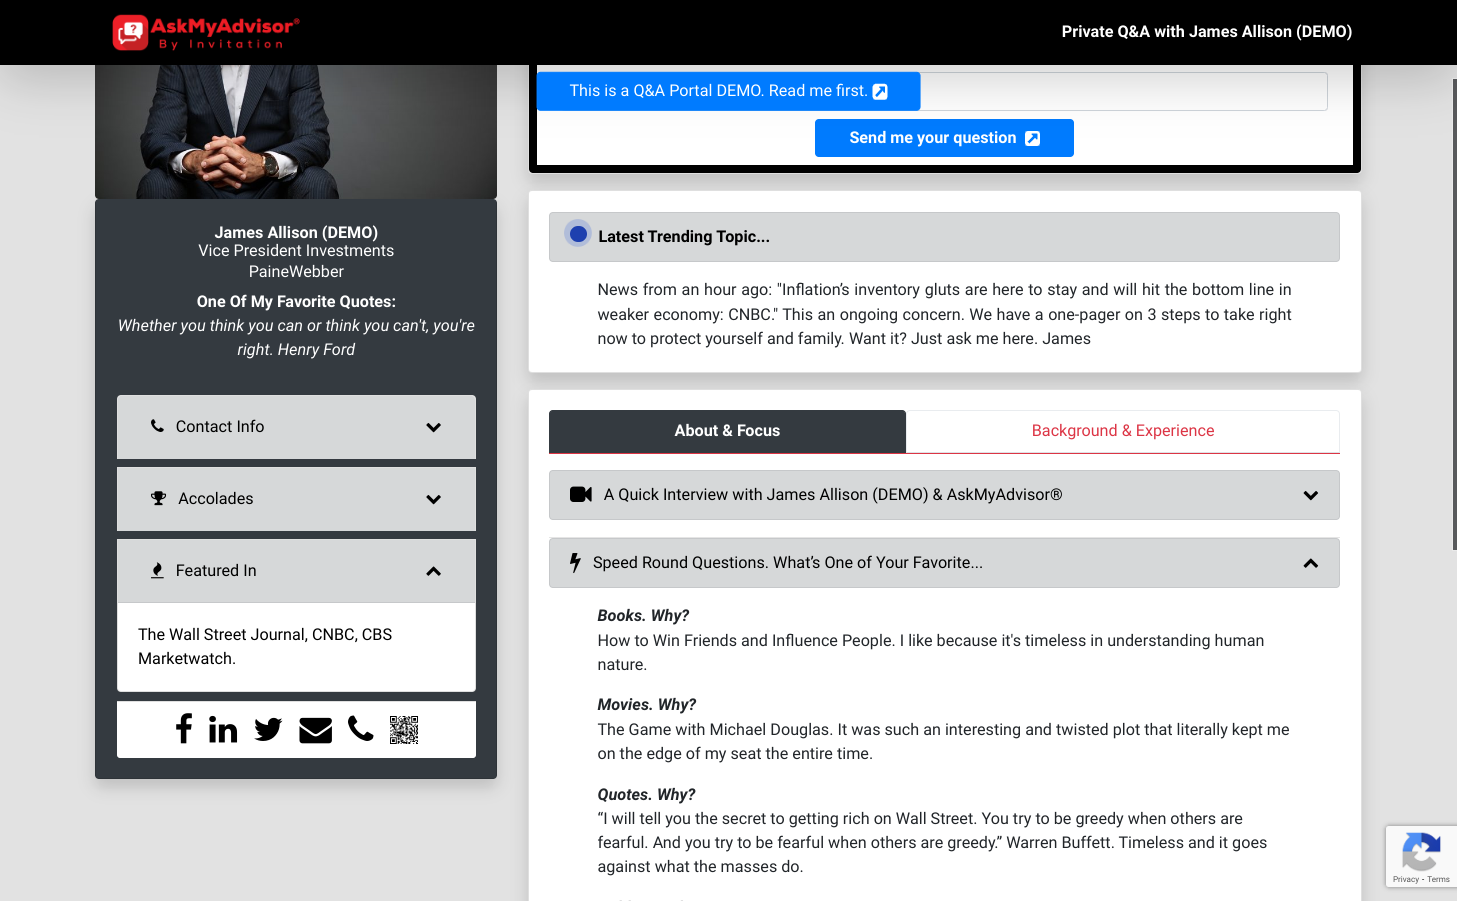Click the video camera icon beside Quick Interview
This screenshot has height=901, width=1457.
click(581, 494)
